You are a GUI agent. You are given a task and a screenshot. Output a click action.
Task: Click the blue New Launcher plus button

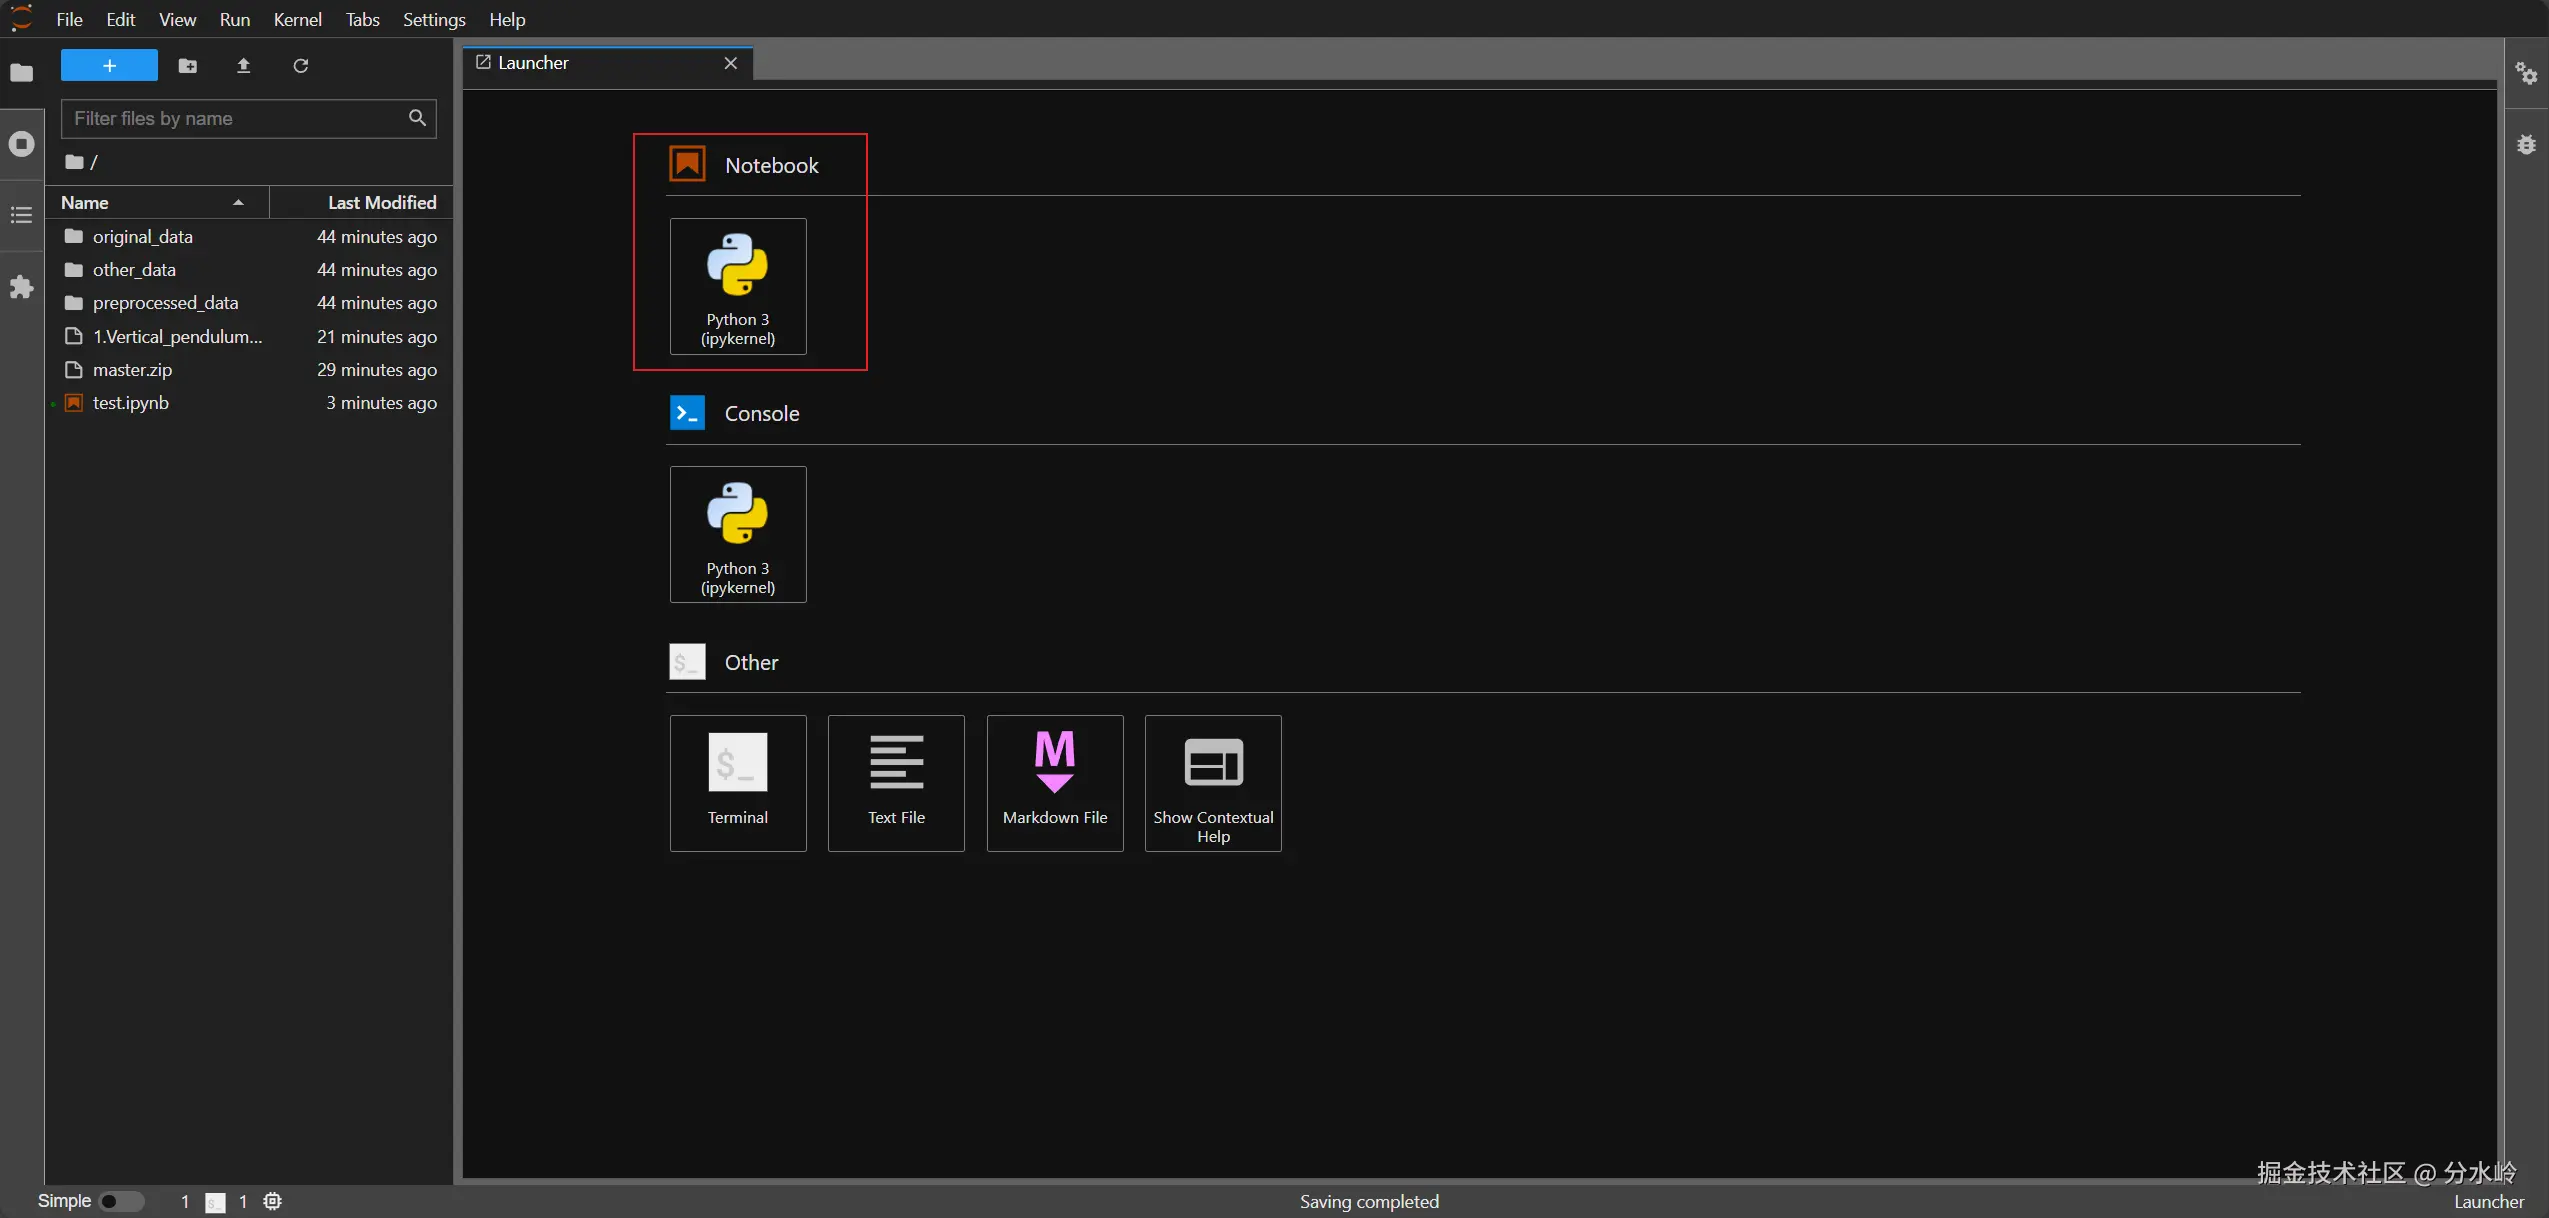[x=109, y=66]
